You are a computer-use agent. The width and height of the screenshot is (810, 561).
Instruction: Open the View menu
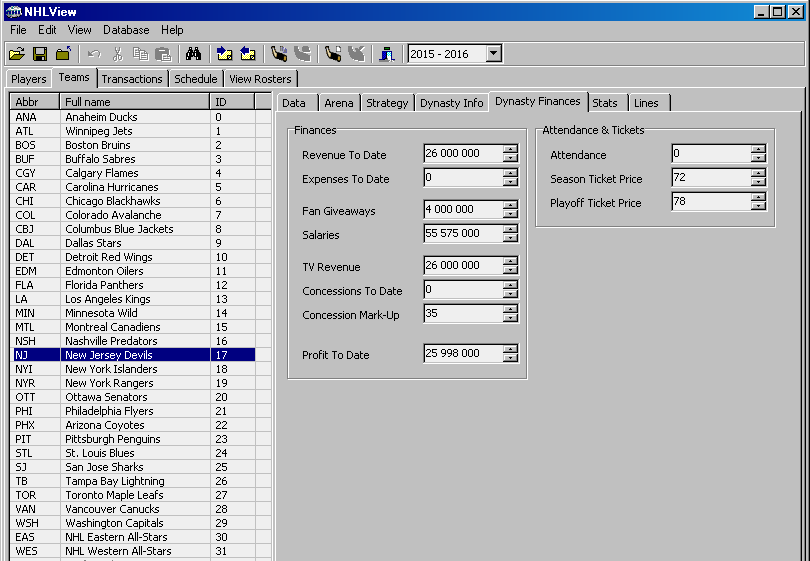[x=80, y=30]
